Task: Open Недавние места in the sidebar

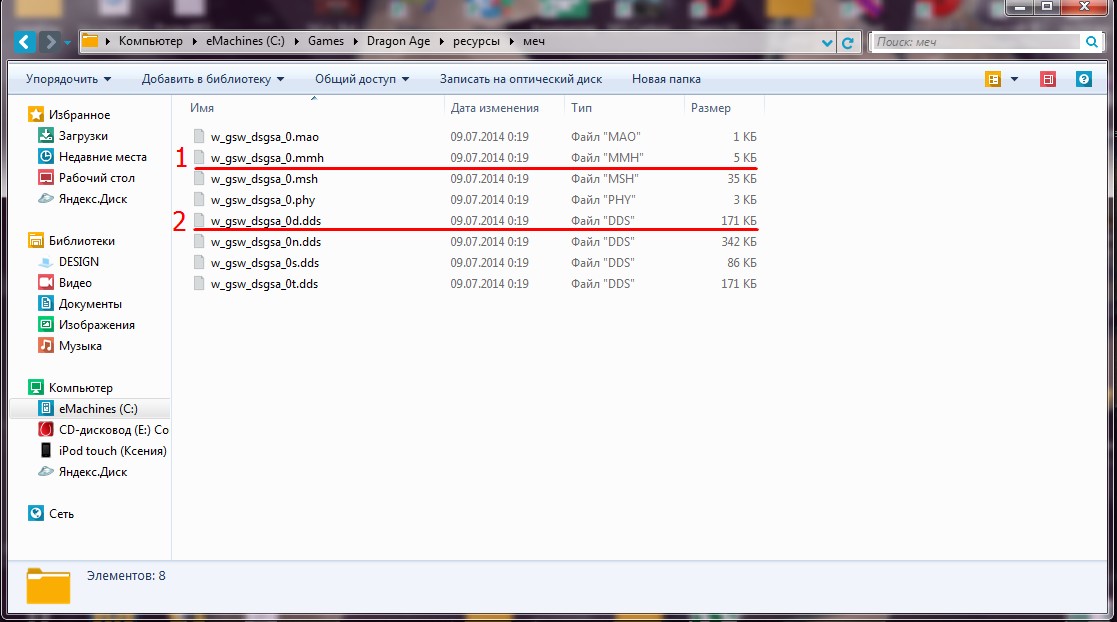Action: point(103,157)
